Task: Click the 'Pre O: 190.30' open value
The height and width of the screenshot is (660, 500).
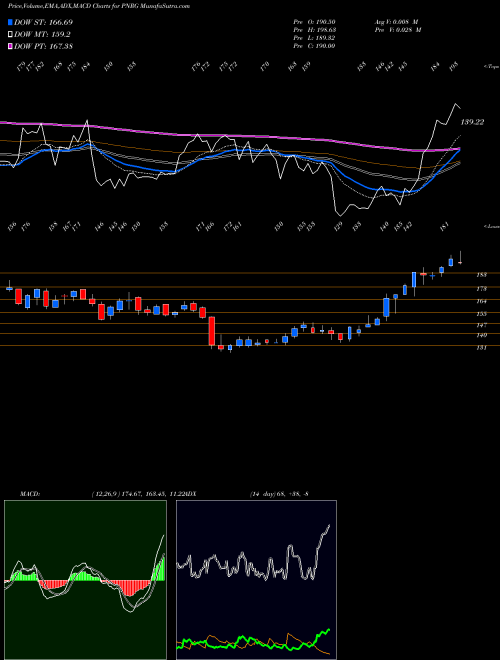Action: (314, 22)
